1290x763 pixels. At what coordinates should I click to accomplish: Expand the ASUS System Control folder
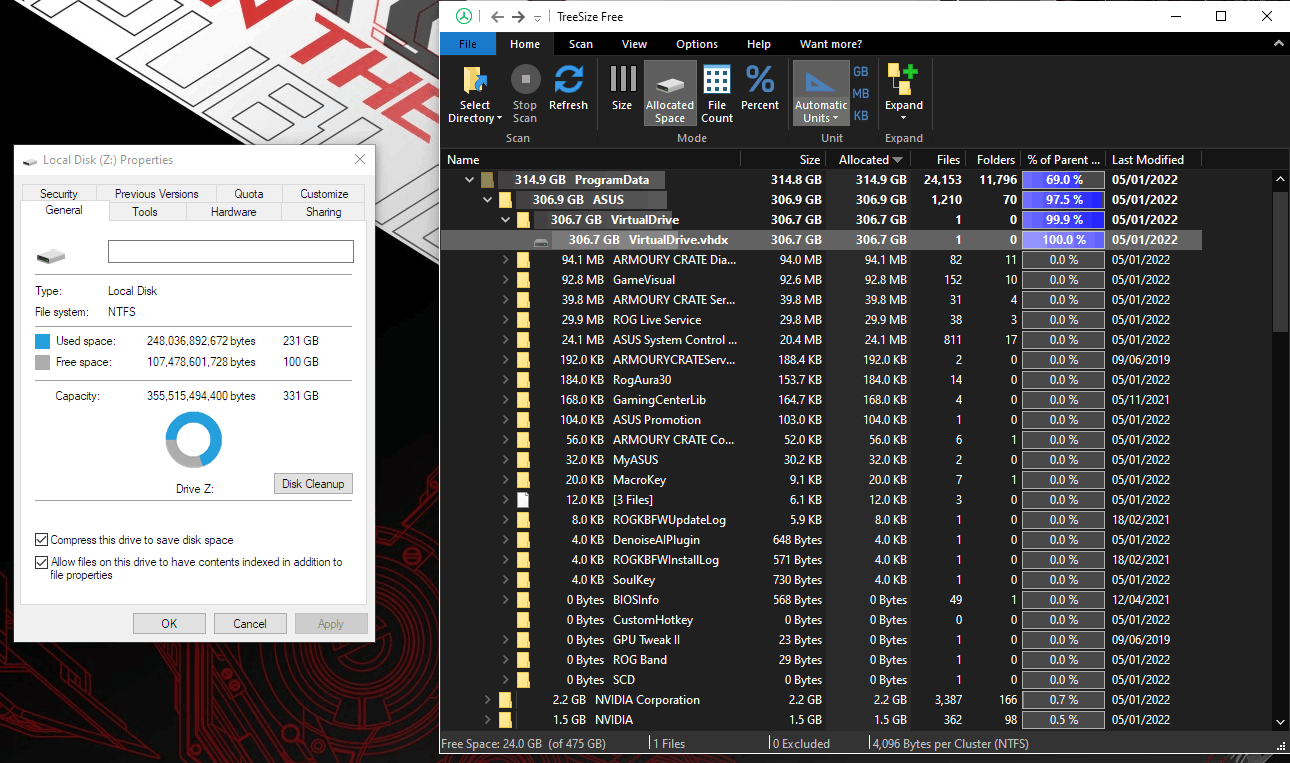(x=505, y=340)
